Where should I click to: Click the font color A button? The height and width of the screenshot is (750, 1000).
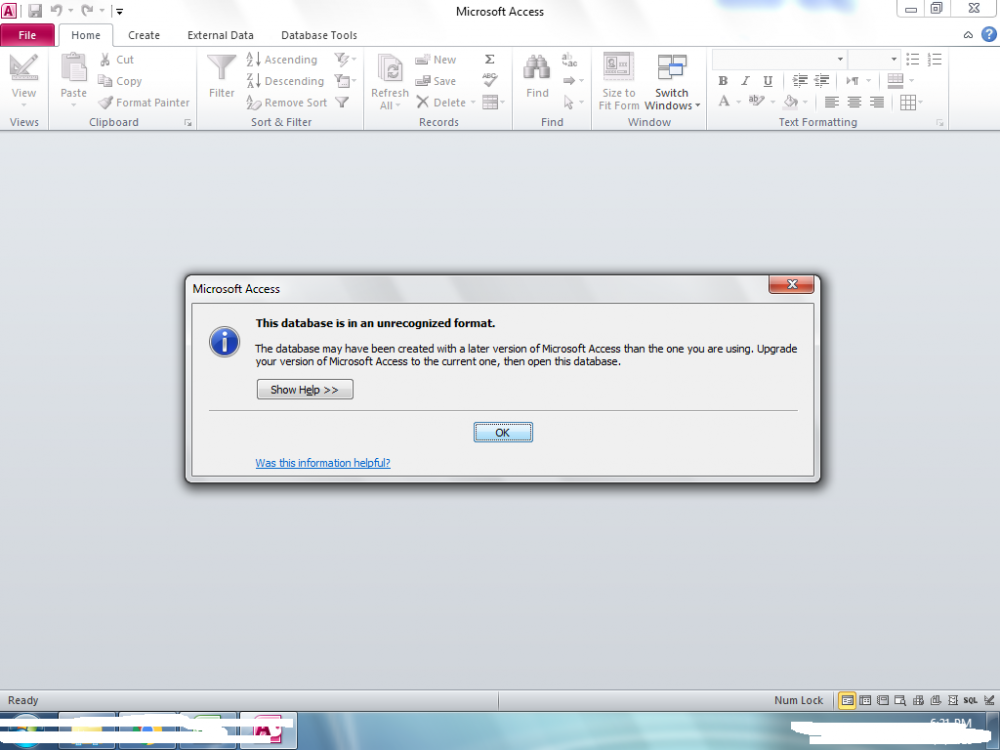click(724, 101)
